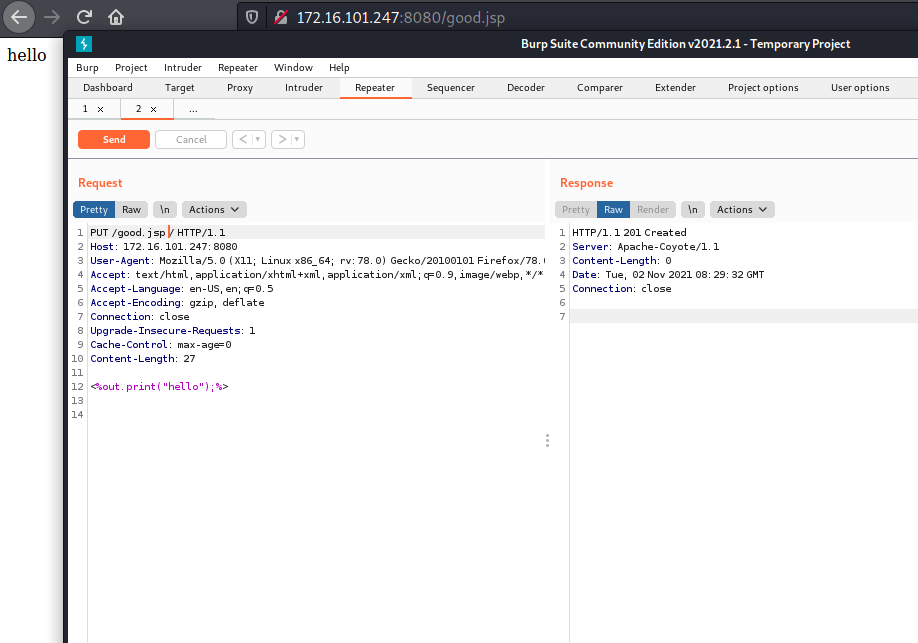This screenshot has height=643, width=918.
Task: Click the Date header in response
Action: tap(668, 275)
